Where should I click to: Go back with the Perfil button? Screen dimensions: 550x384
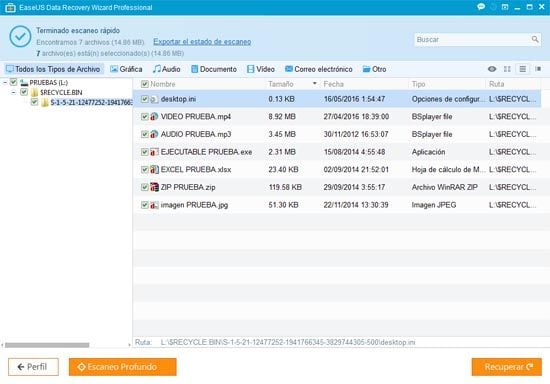click(33, 367)
